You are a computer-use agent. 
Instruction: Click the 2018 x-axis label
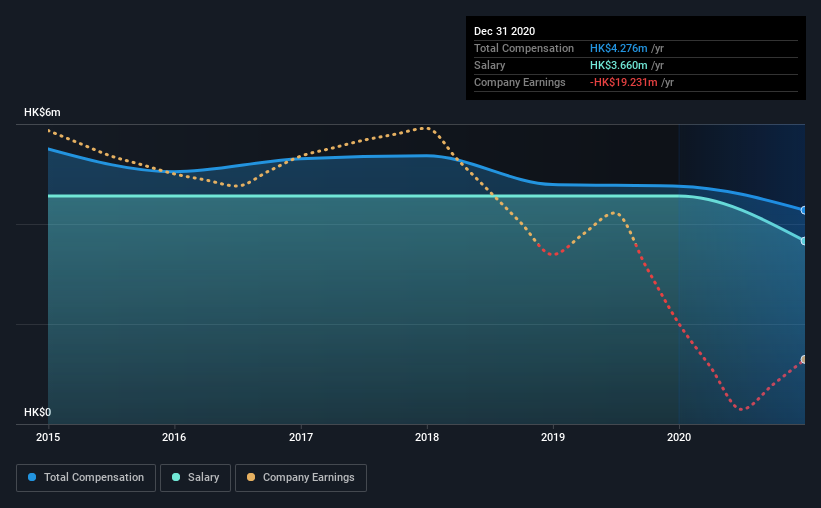pyautogui.click(x=427, y=437)
